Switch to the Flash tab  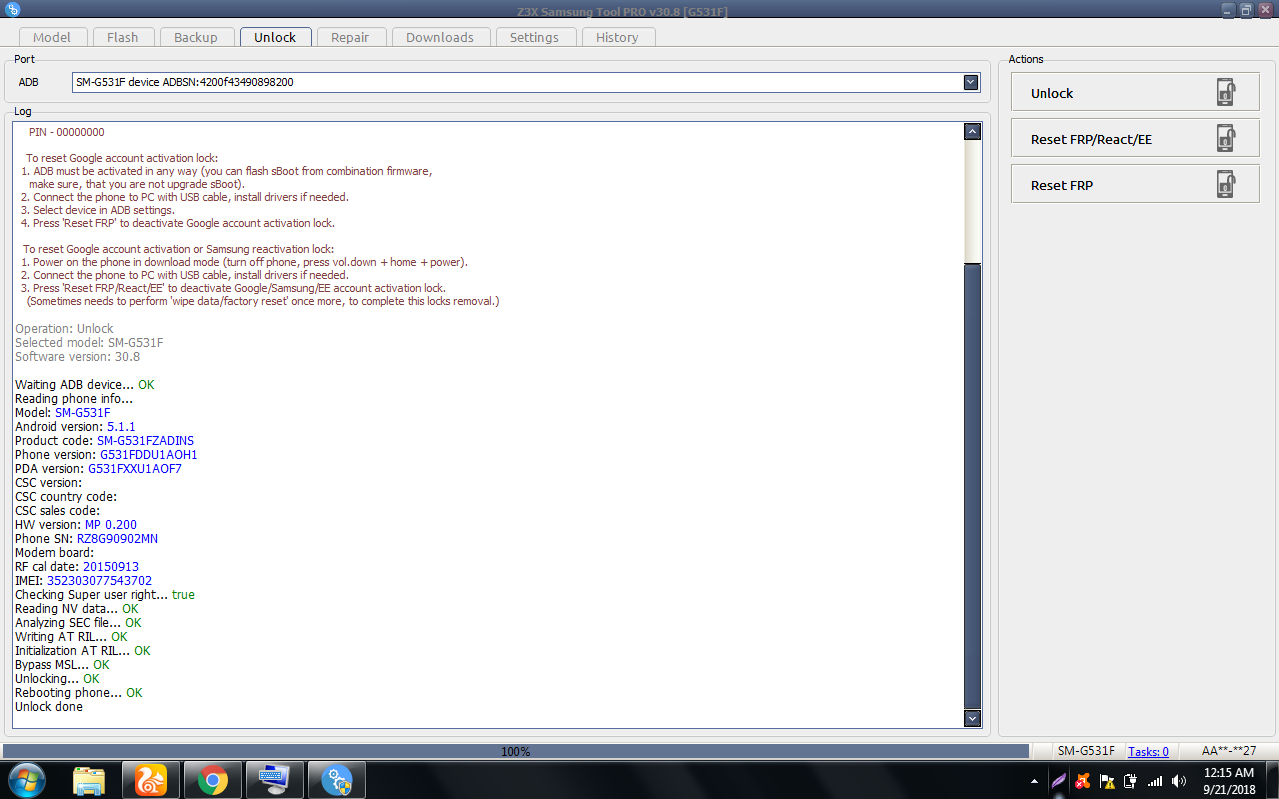tap(122, 37)
